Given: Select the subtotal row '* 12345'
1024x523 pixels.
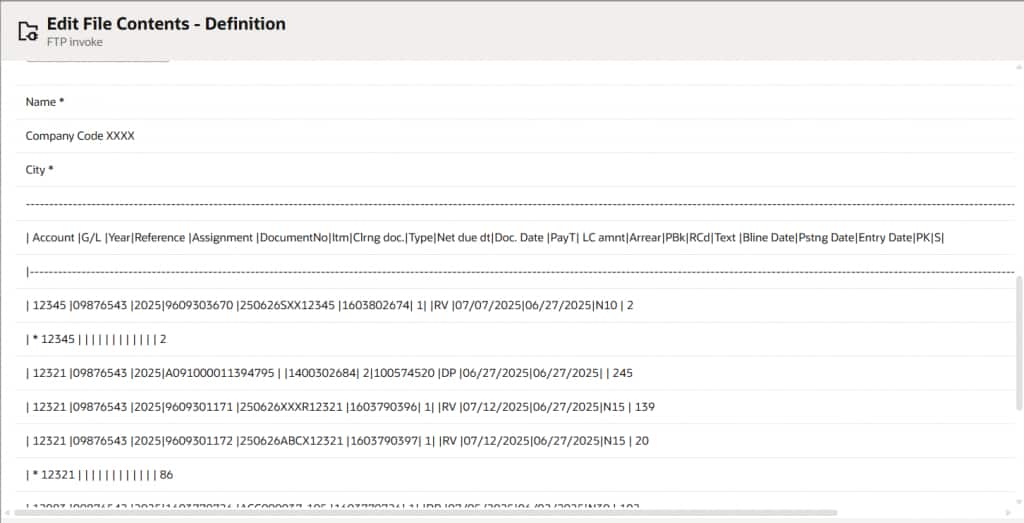Looking at the screenshot, I should coord(96,339).
